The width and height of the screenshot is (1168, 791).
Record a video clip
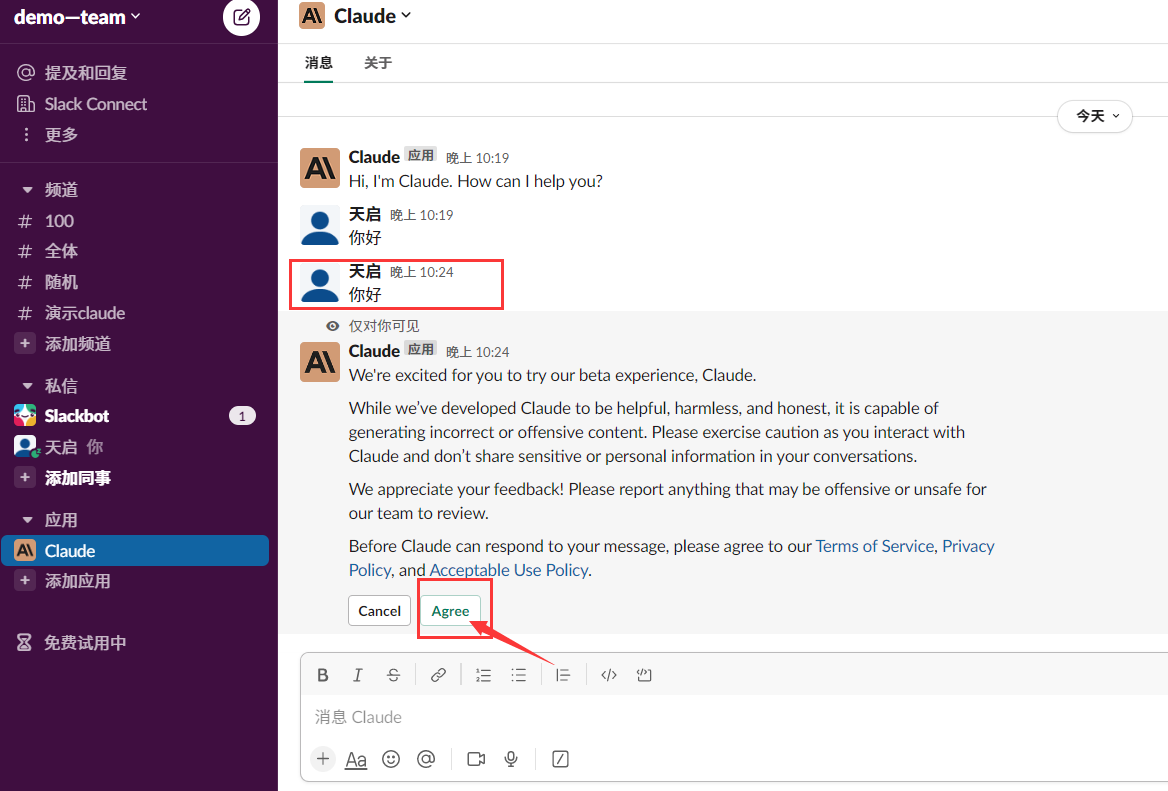tap(476, 759)
